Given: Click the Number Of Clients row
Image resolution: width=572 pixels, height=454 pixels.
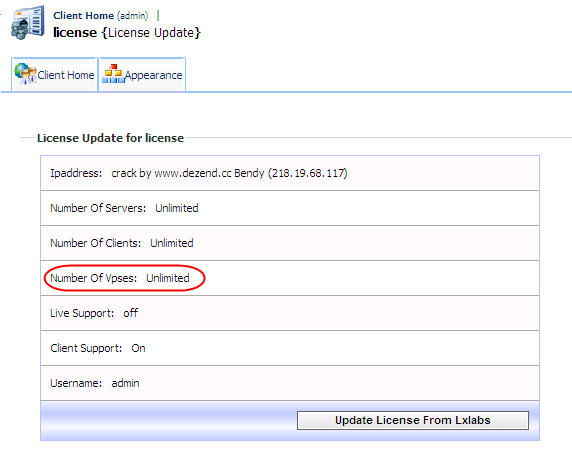Looking at the screenshot, I should click(290, 243).
